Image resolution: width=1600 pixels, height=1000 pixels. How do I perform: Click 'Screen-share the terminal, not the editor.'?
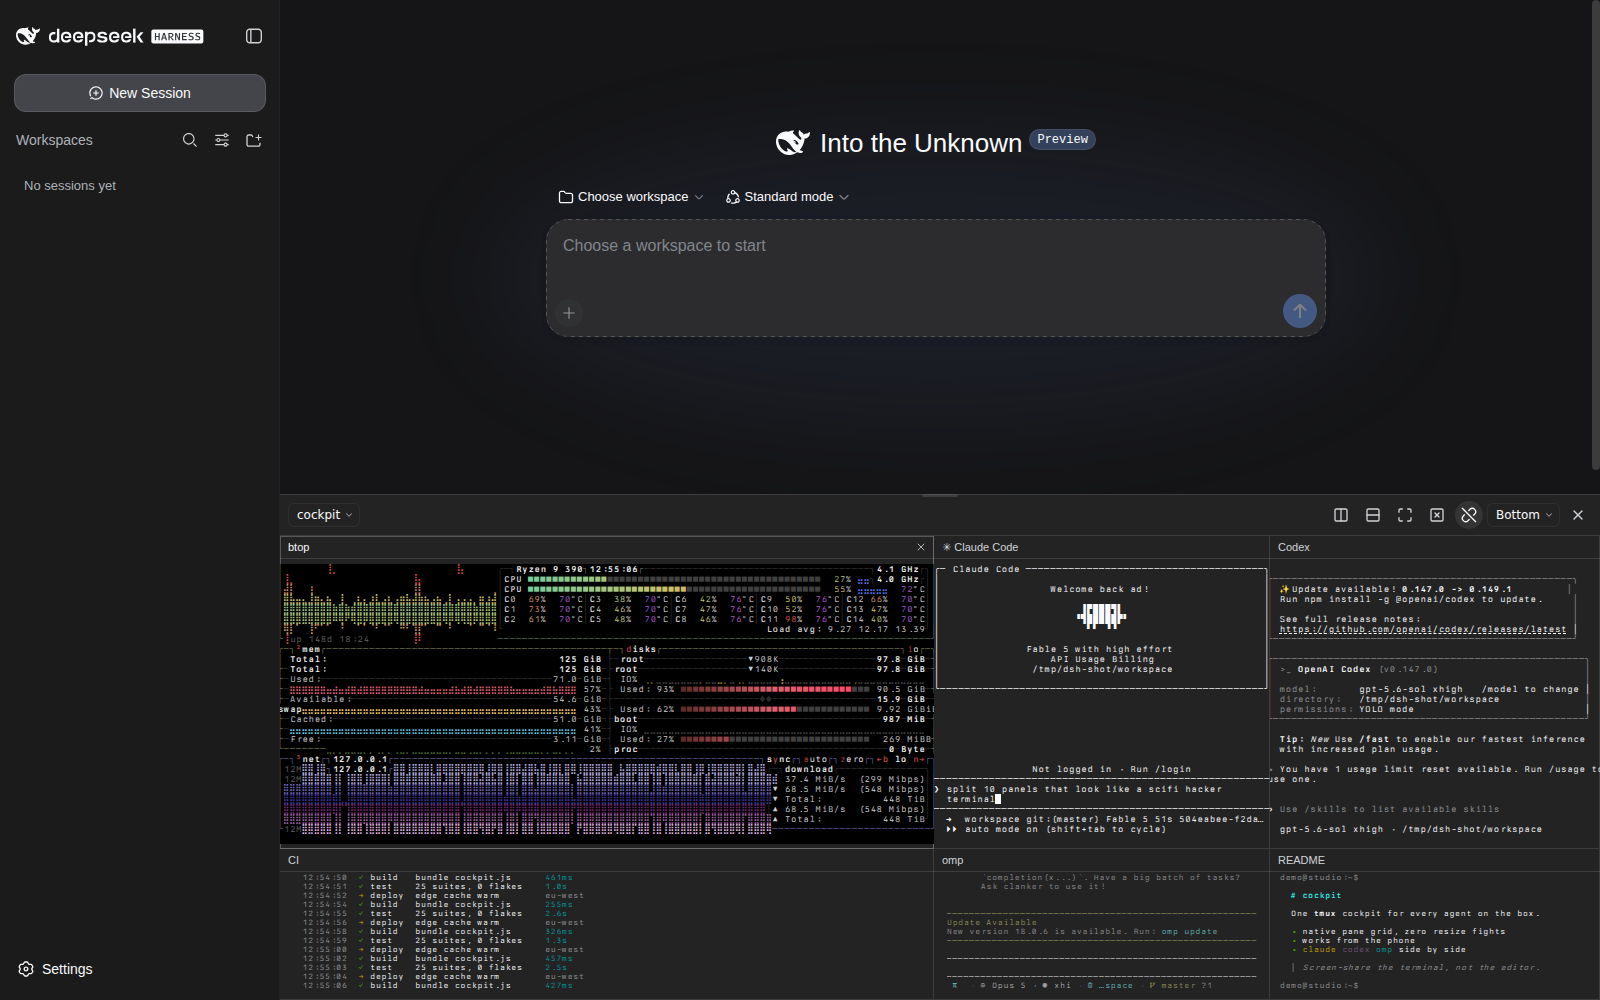tap(1420, 967)
